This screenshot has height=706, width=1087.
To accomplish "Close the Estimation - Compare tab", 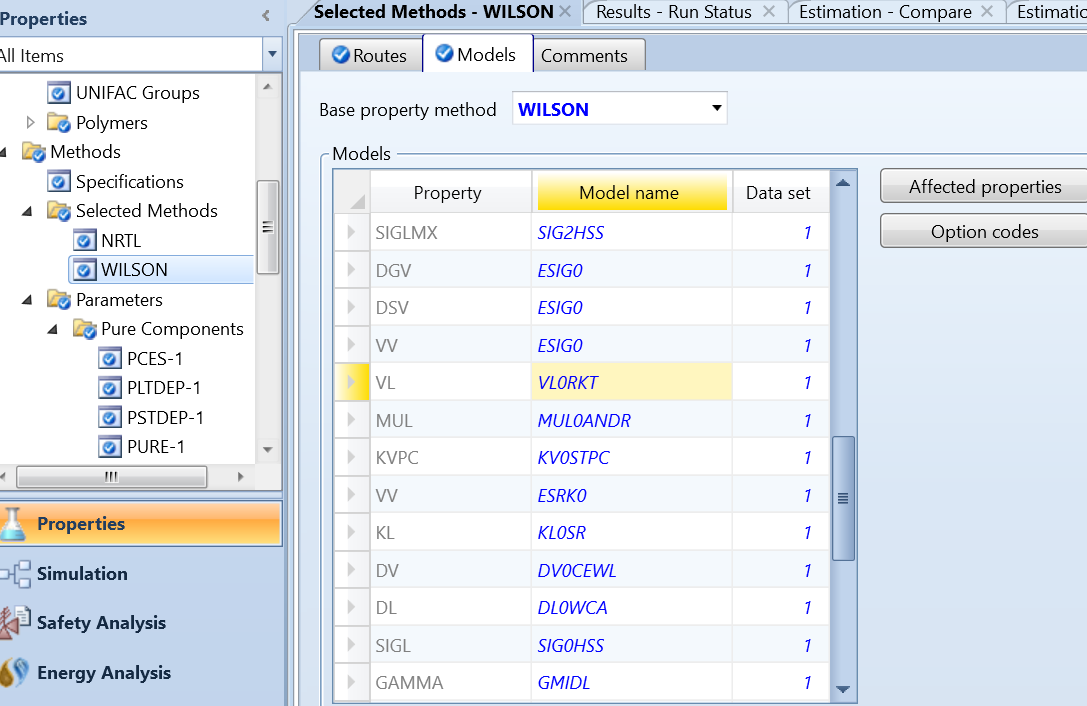I will pyautogui.click(x=987, y=12).
